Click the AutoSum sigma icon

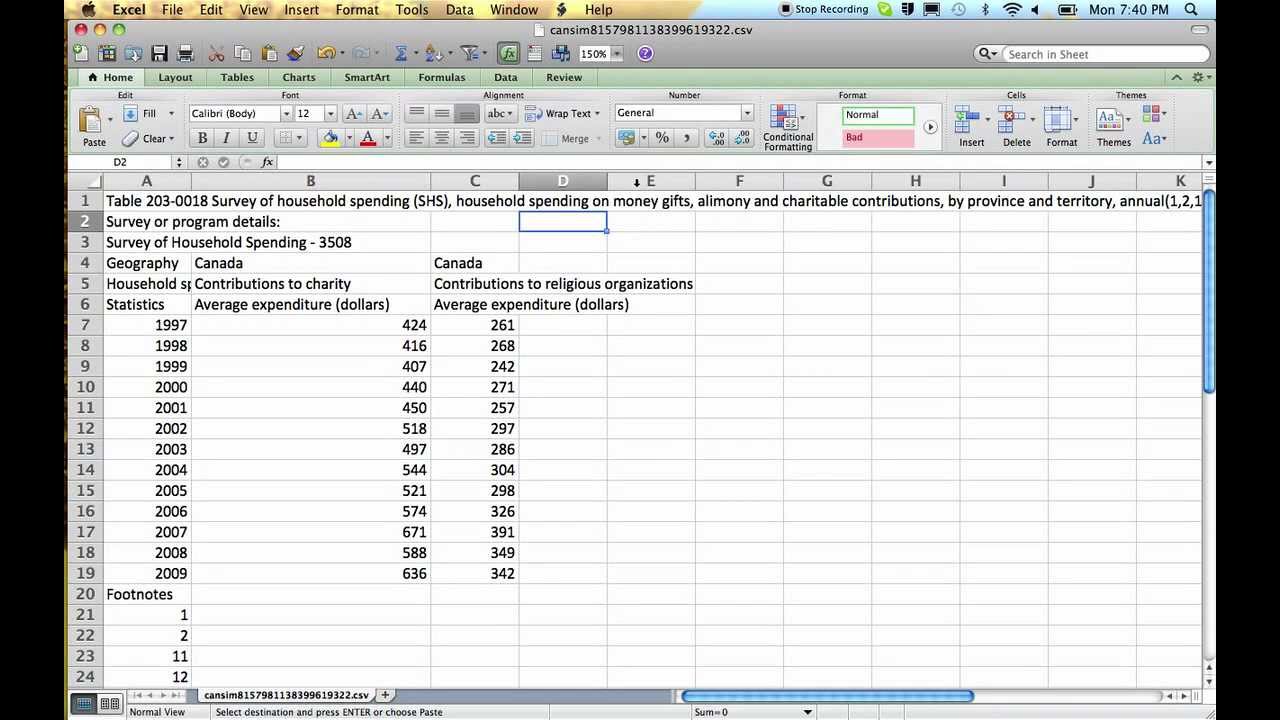point(401,54)
